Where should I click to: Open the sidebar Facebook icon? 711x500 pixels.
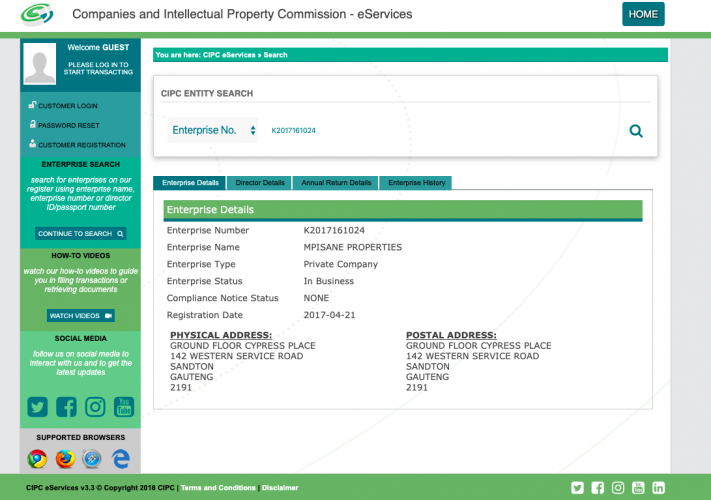(x=66, y=406)
